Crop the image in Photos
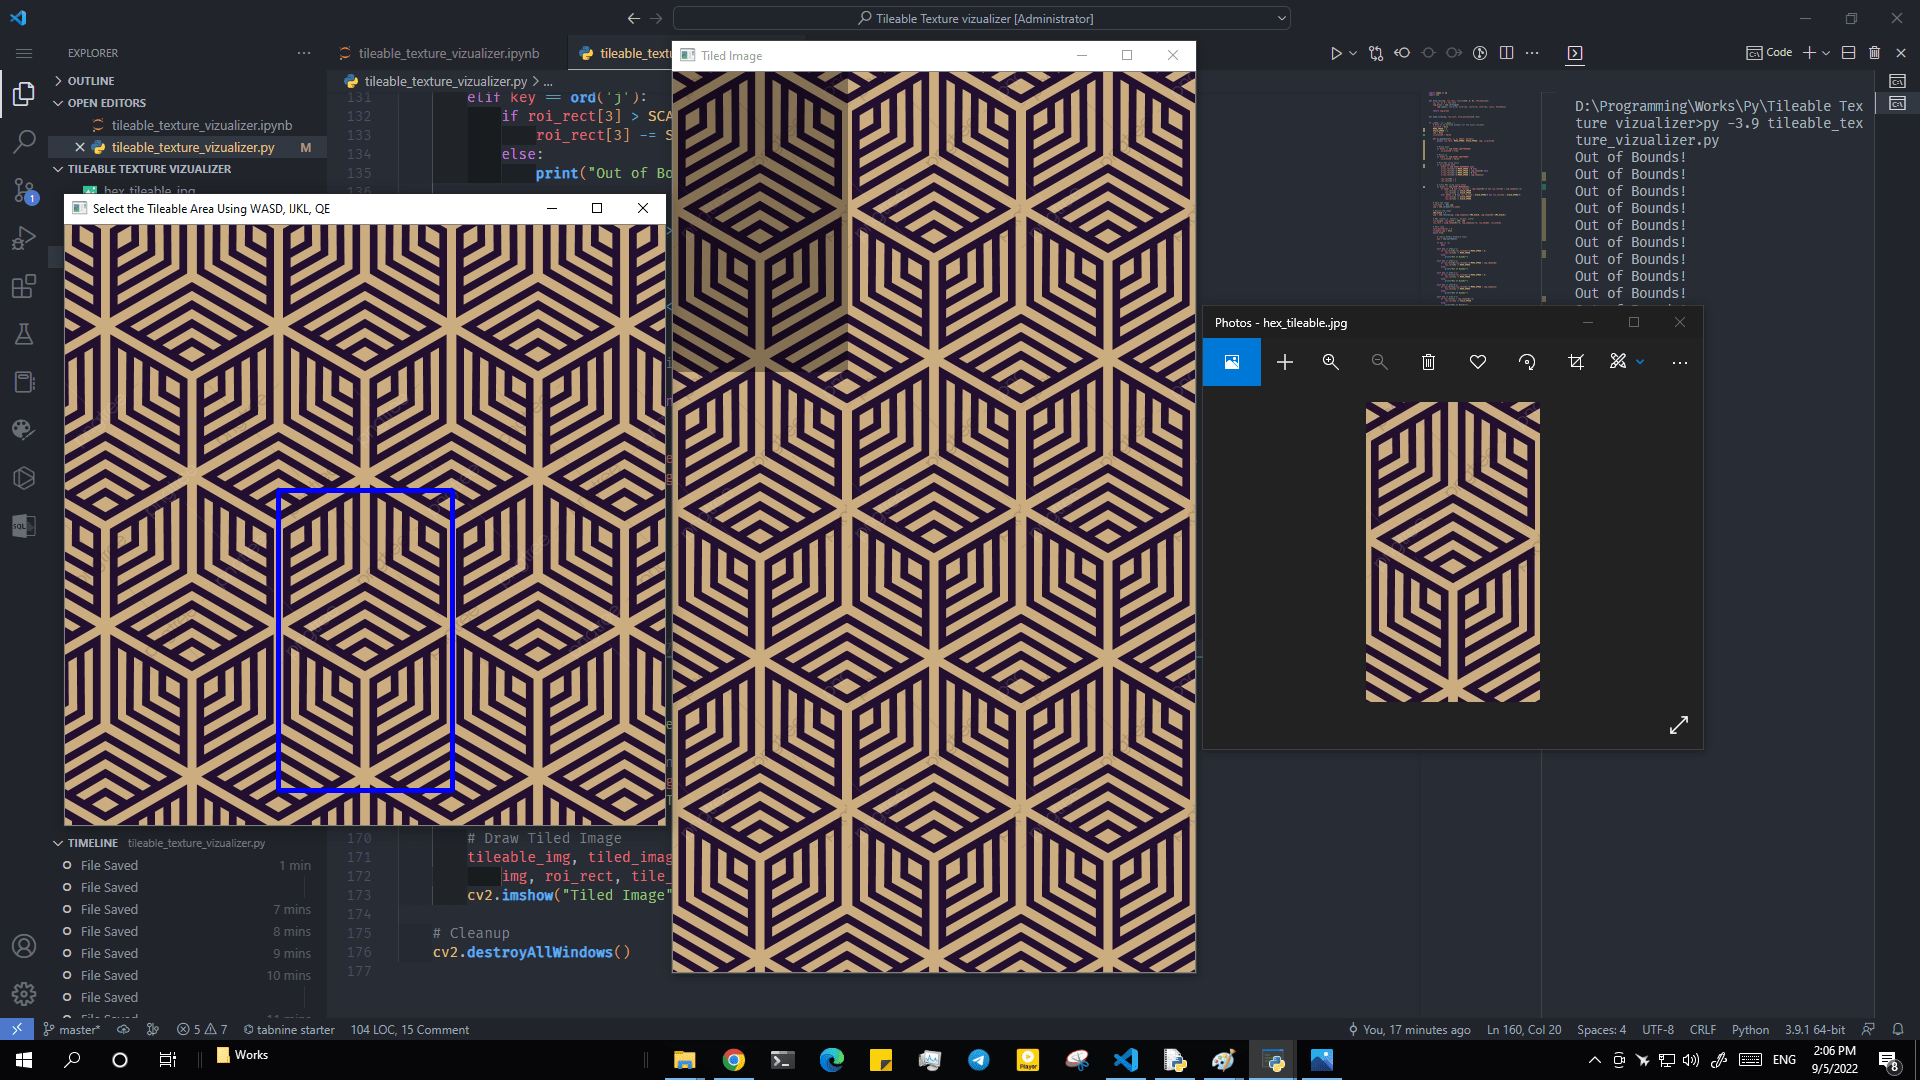 tap(1576, 362)
